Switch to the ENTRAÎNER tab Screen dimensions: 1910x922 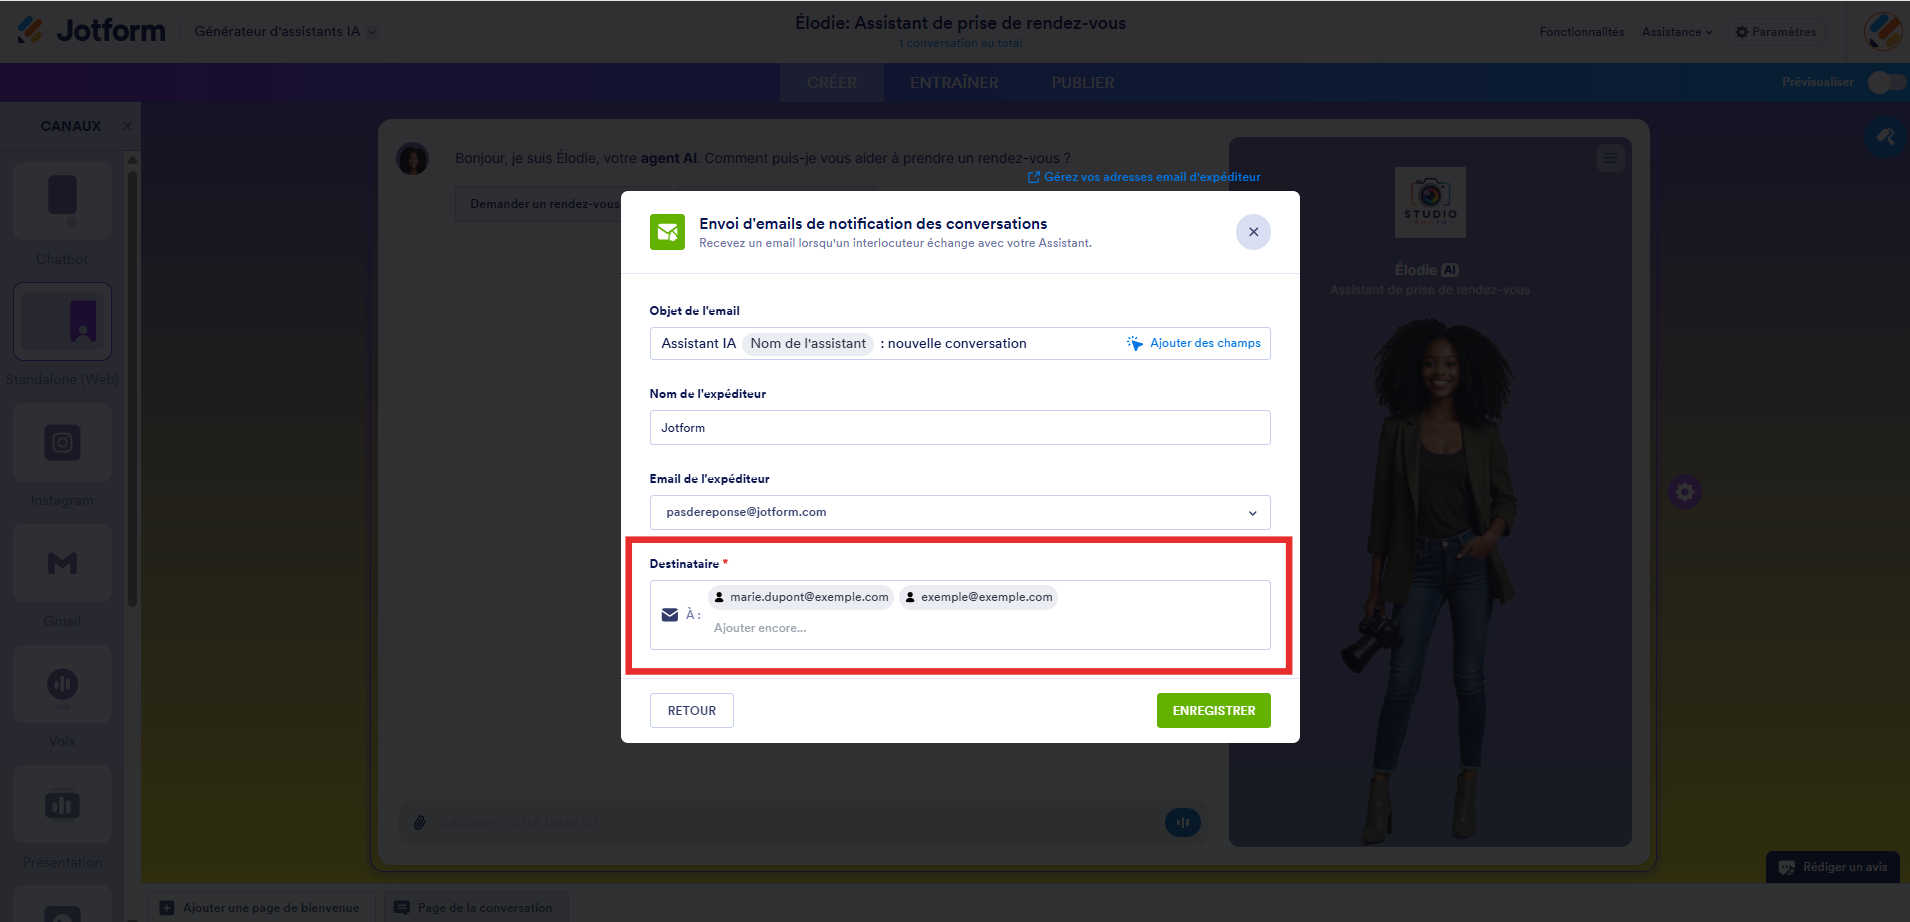(954, 83)
